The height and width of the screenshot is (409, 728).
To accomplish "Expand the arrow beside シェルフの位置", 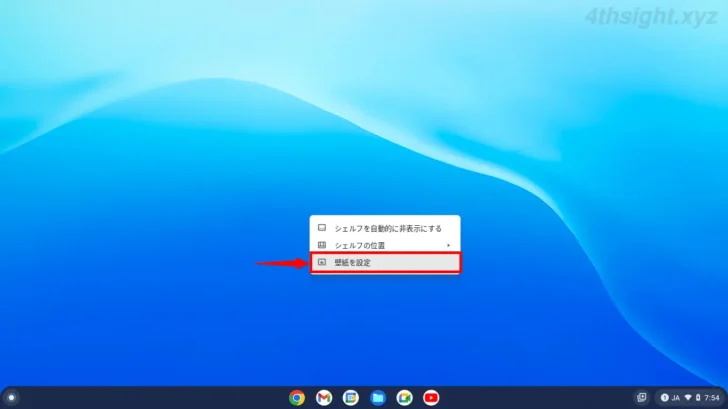I will pos(448,245).
